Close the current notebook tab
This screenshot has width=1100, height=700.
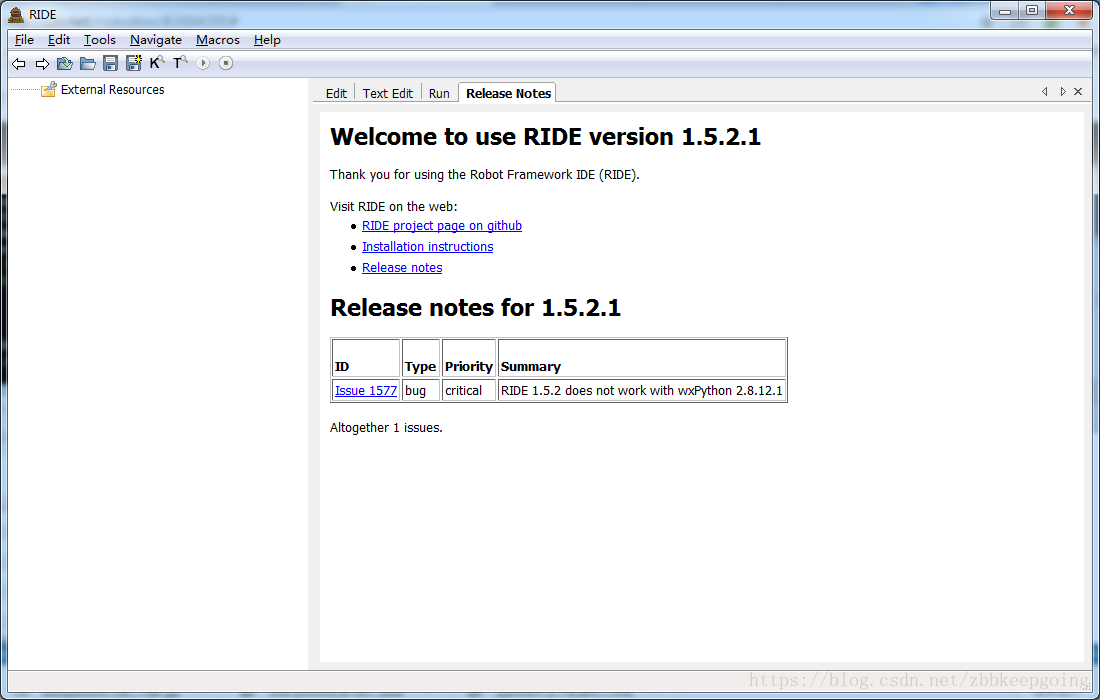[1078, 92]
